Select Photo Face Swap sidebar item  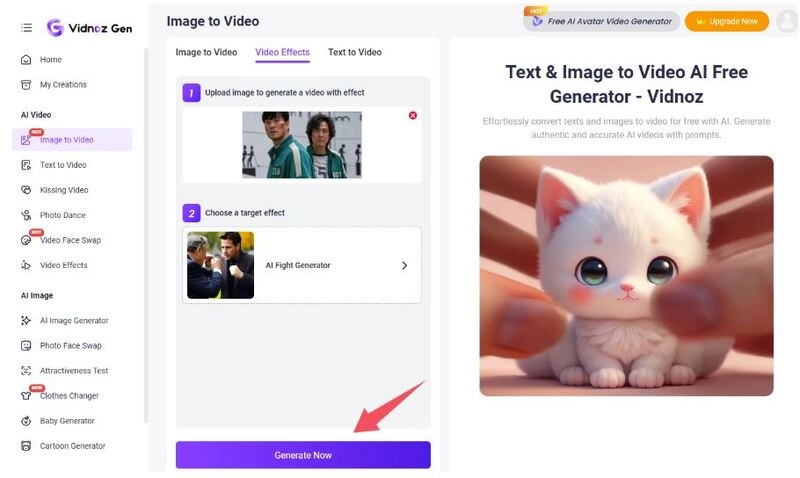point(71,345)
